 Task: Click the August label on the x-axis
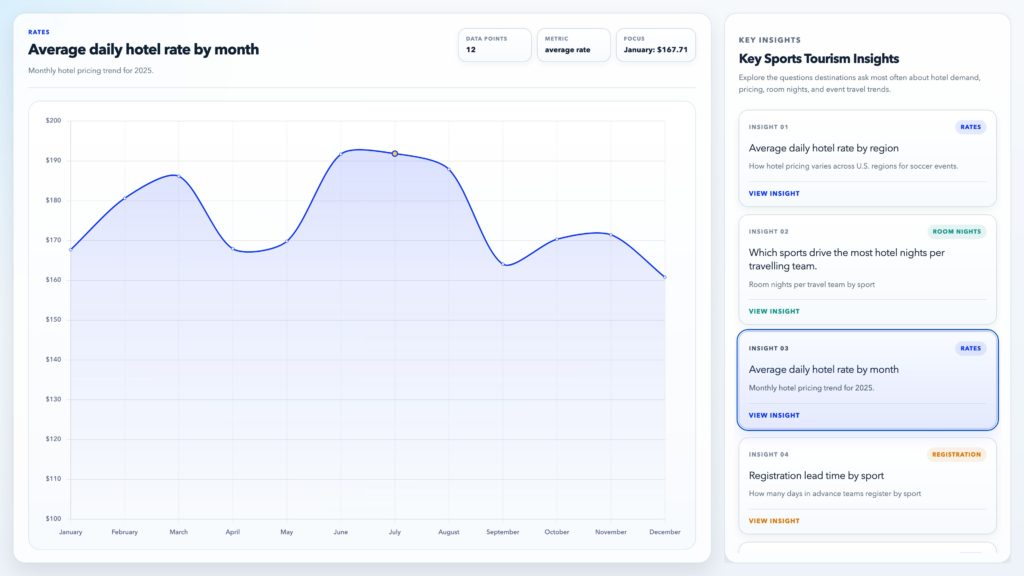click(x=448, y=532)
